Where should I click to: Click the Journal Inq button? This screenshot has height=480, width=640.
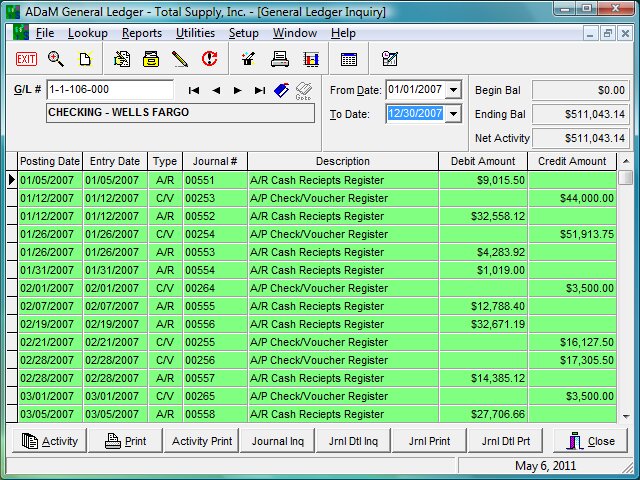coord(278,441)
